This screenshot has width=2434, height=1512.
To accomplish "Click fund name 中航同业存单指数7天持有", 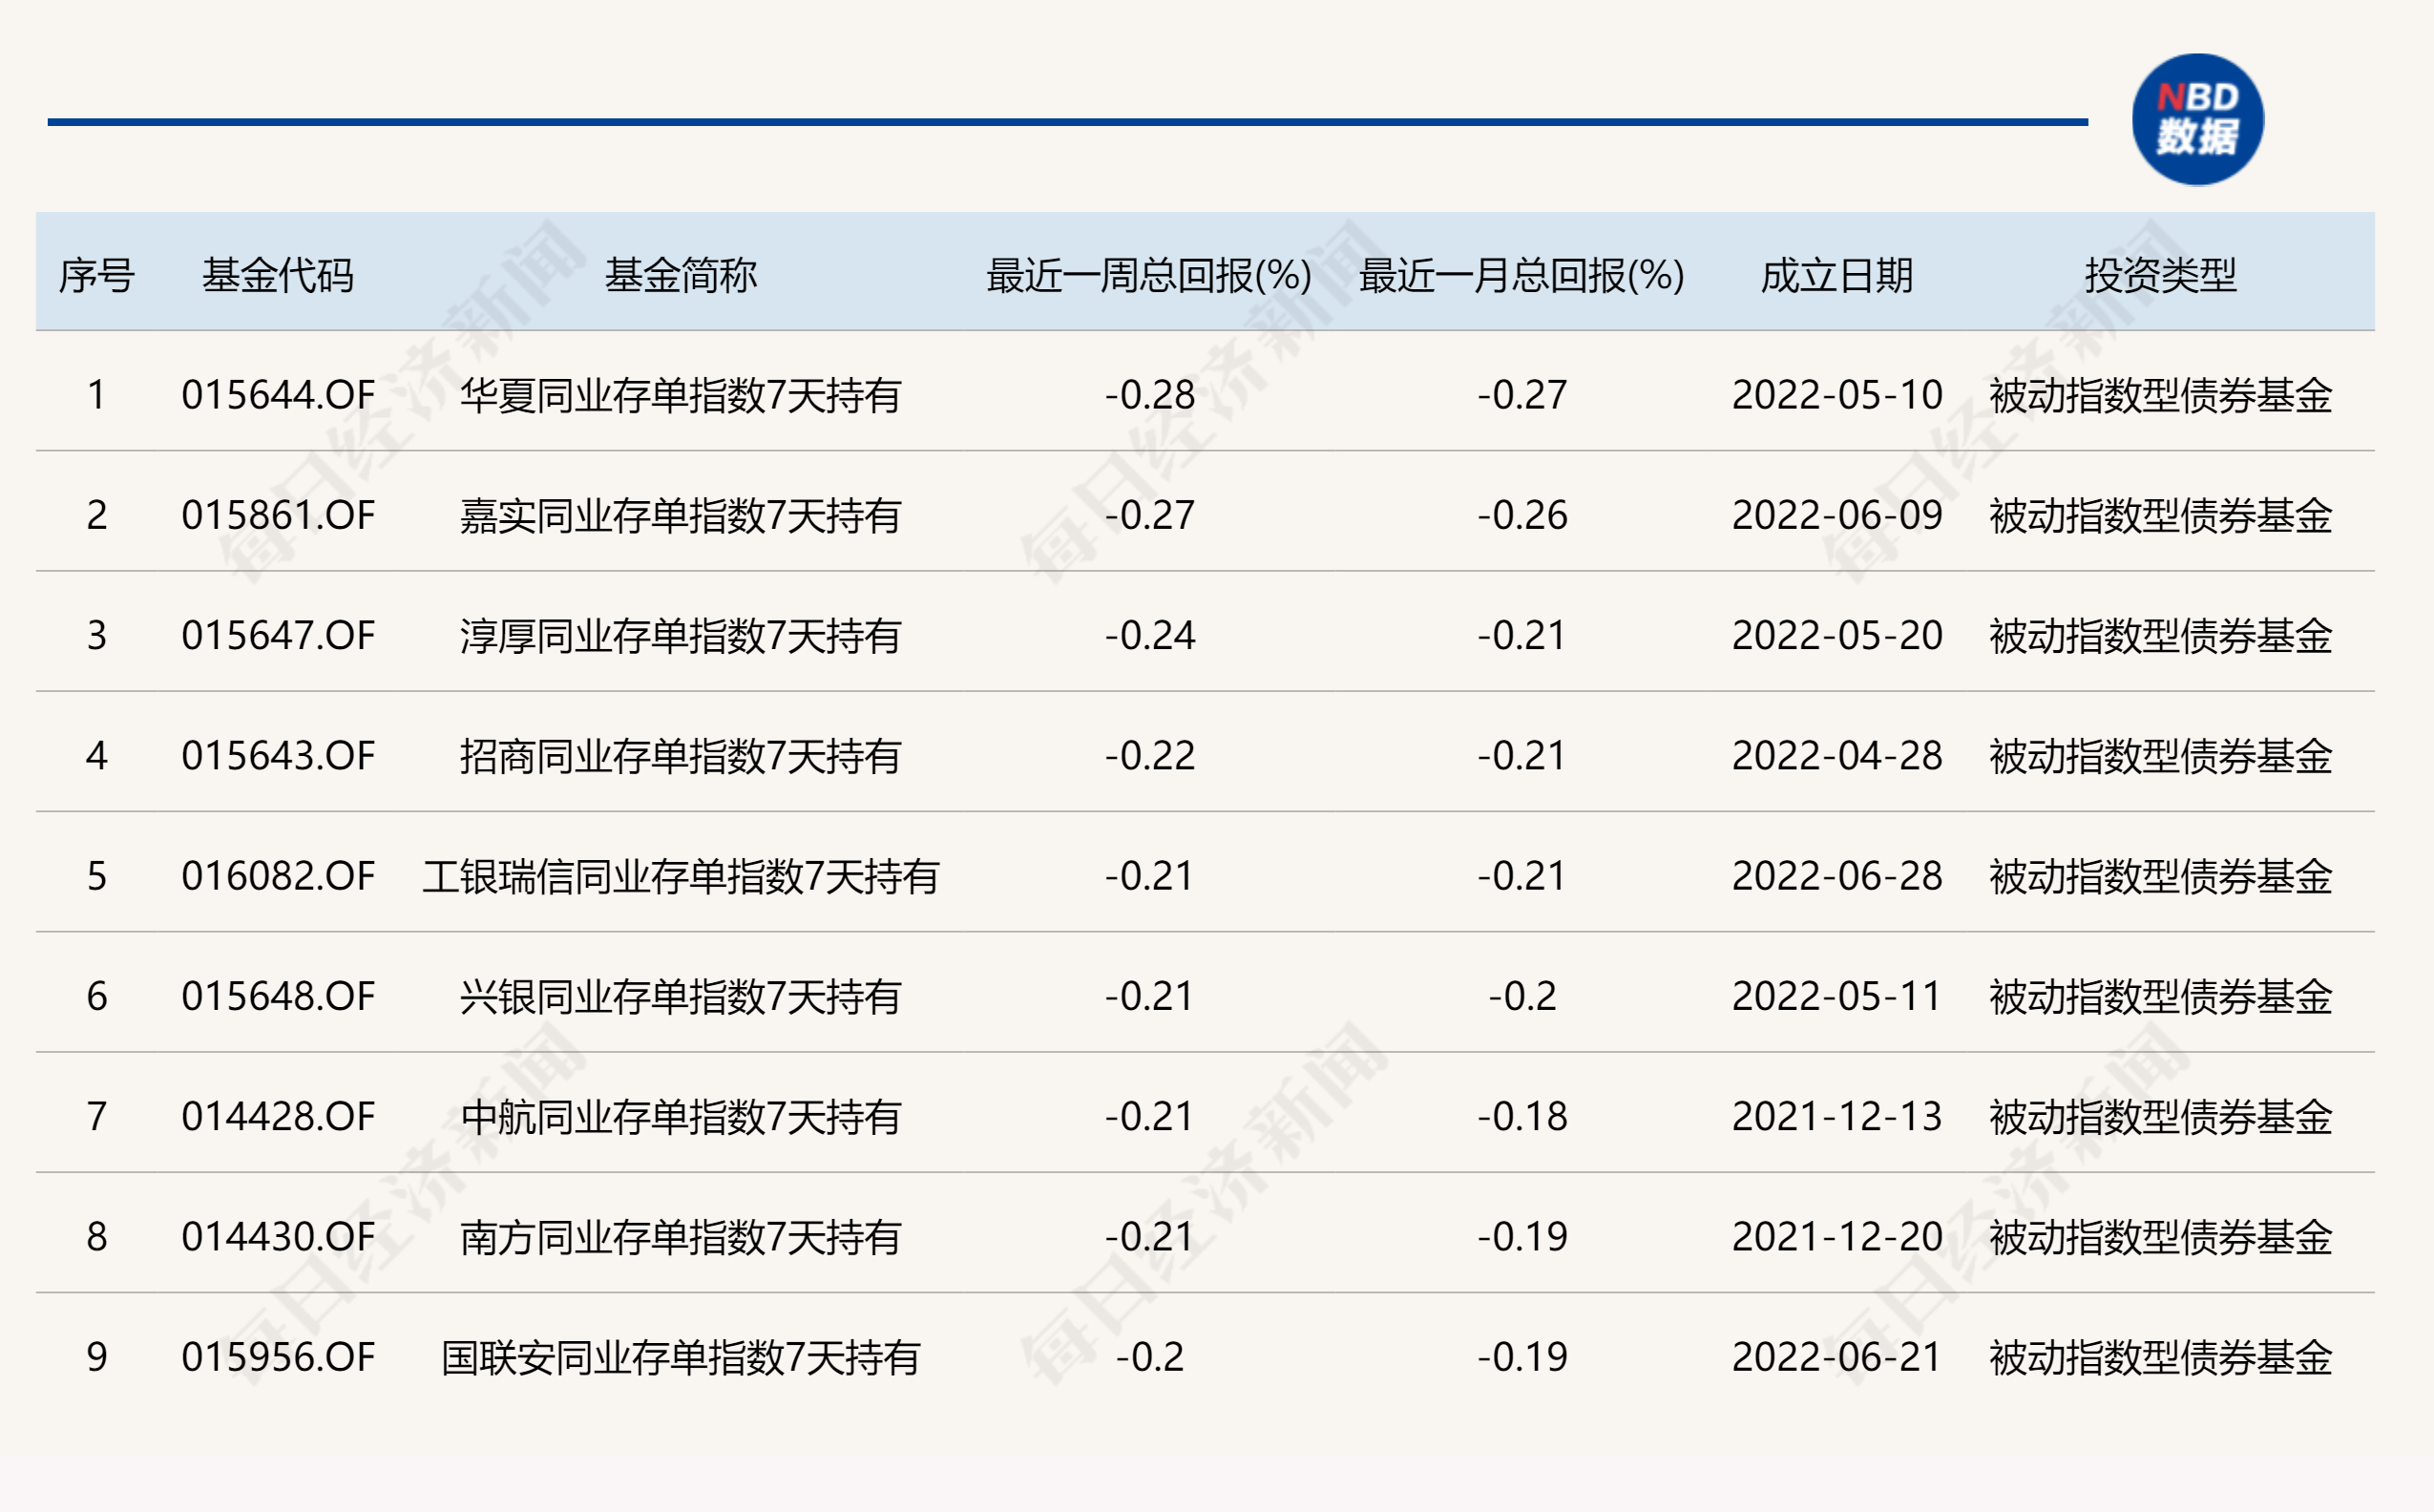I will 681,1116.
